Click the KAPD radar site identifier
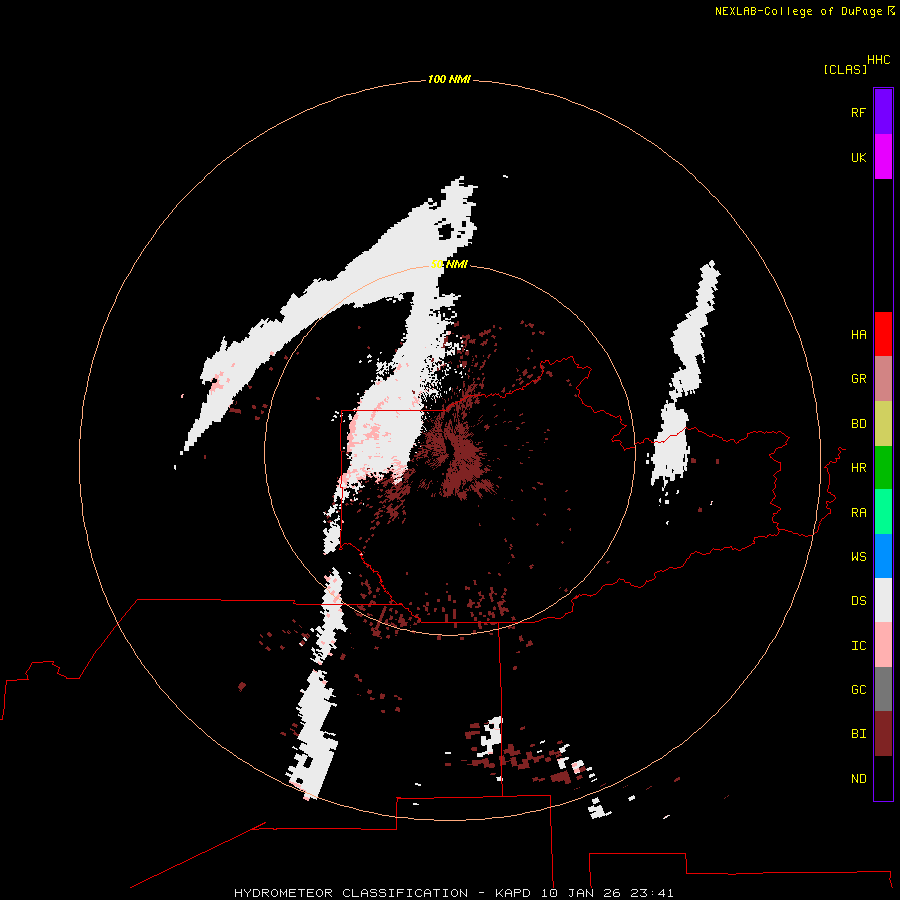The width and height of the screenshot is (900, 900). coord(513,893)
